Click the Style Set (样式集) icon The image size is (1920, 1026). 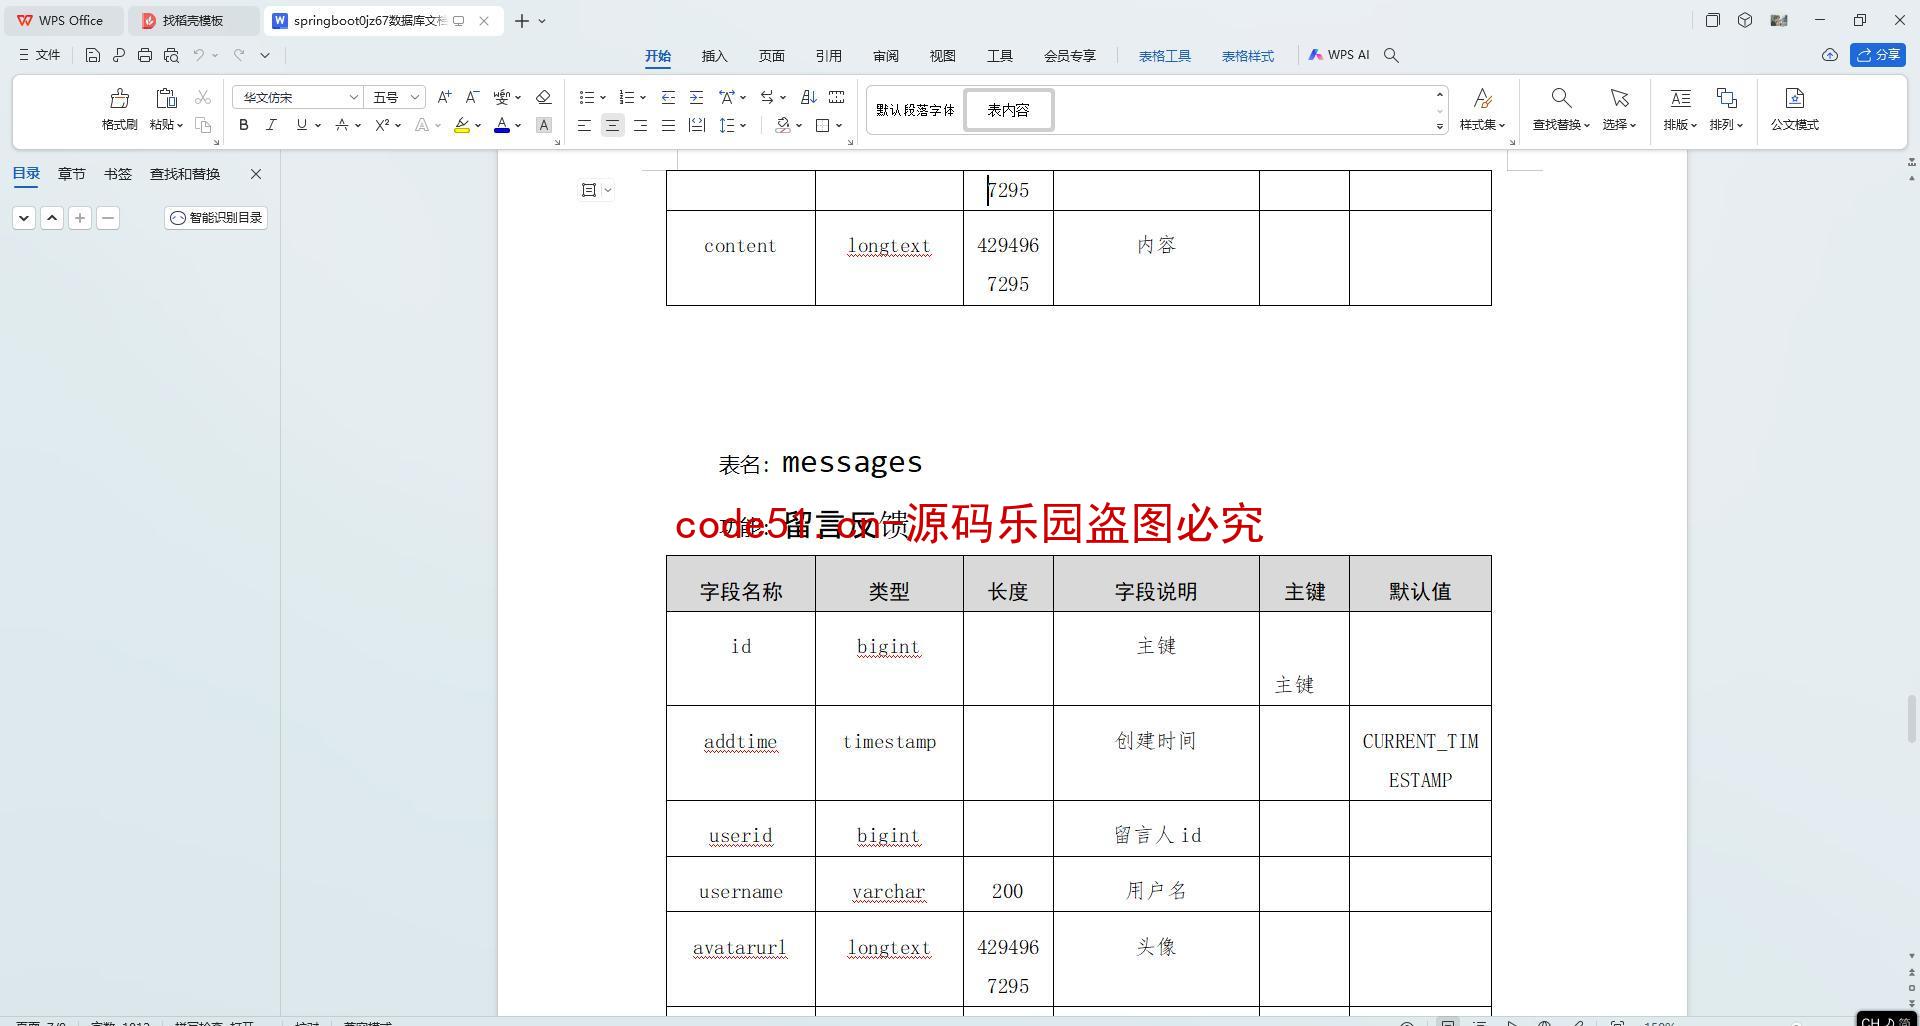[1482, 98]
